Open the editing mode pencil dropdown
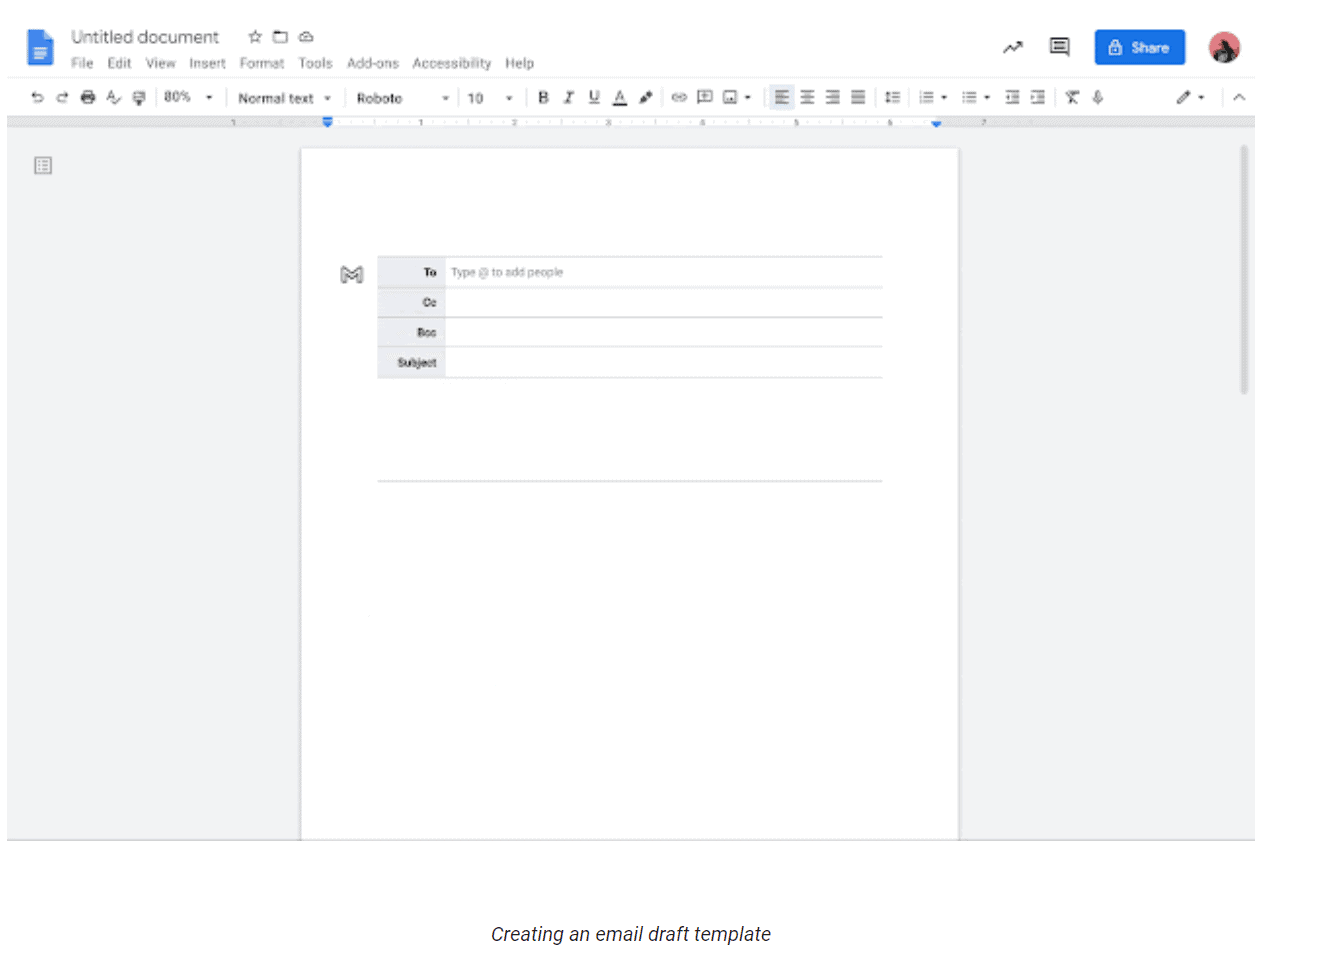The width and height of the screenshot is (1318, 976). click(1190, 97)
